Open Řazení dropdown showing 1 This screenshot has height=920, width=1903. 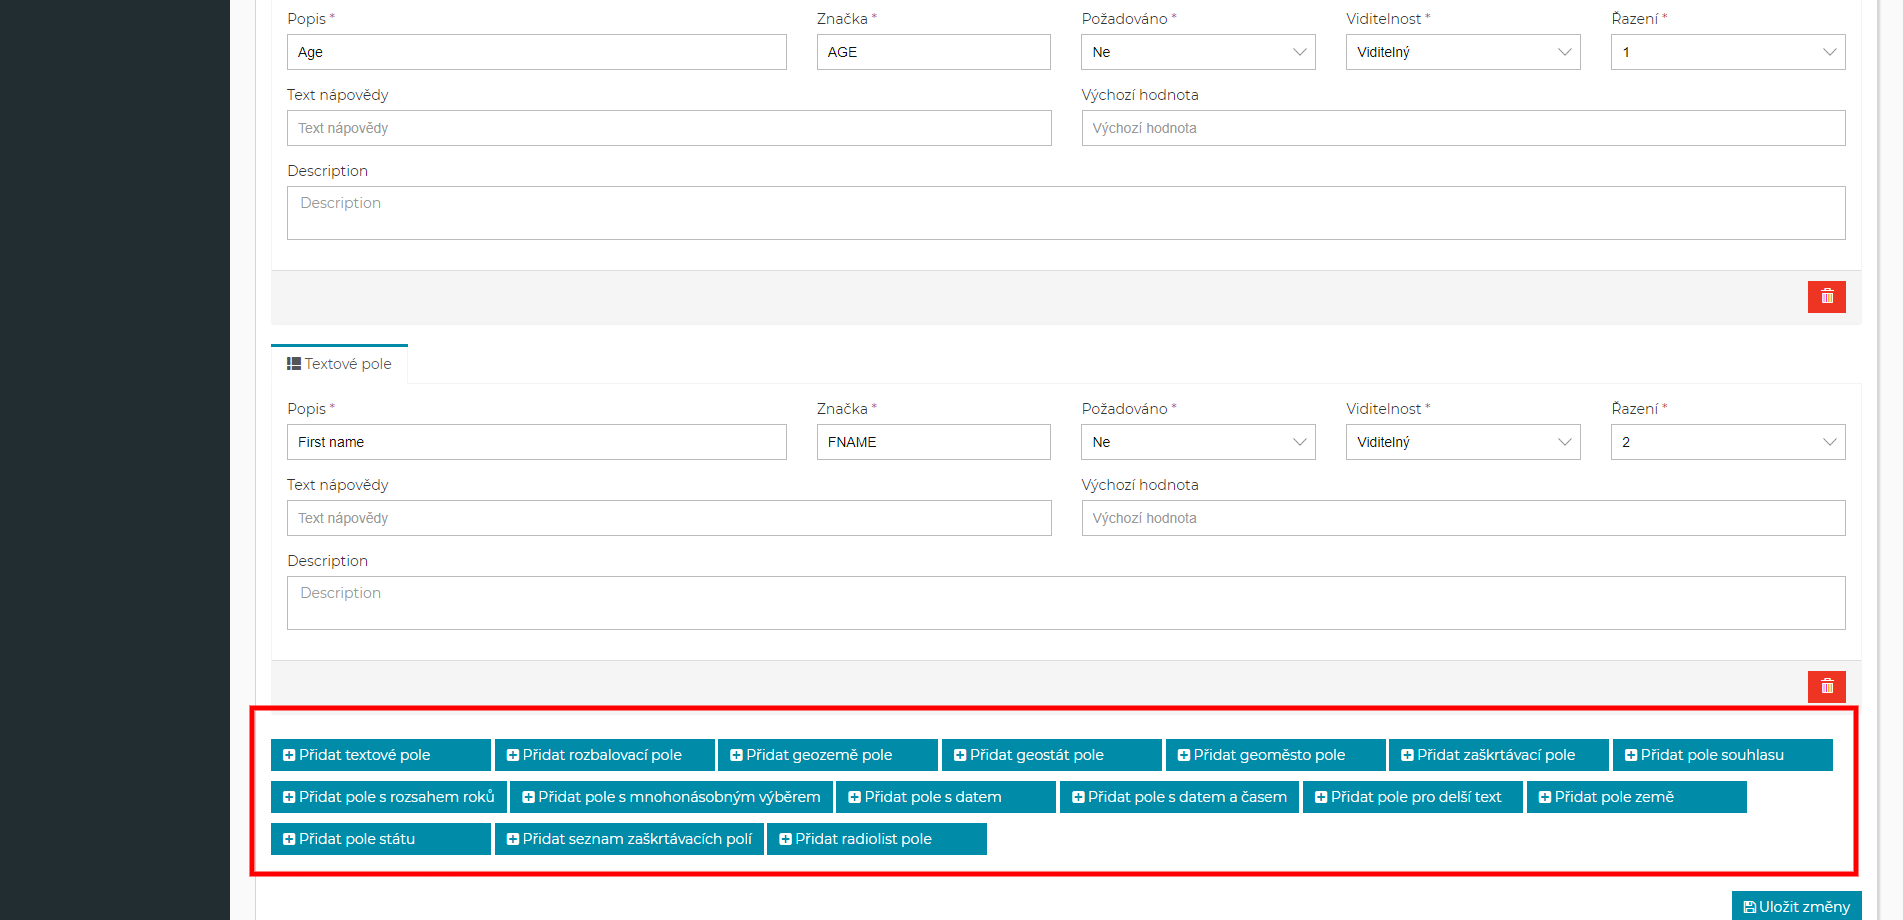coord(1728,52)
